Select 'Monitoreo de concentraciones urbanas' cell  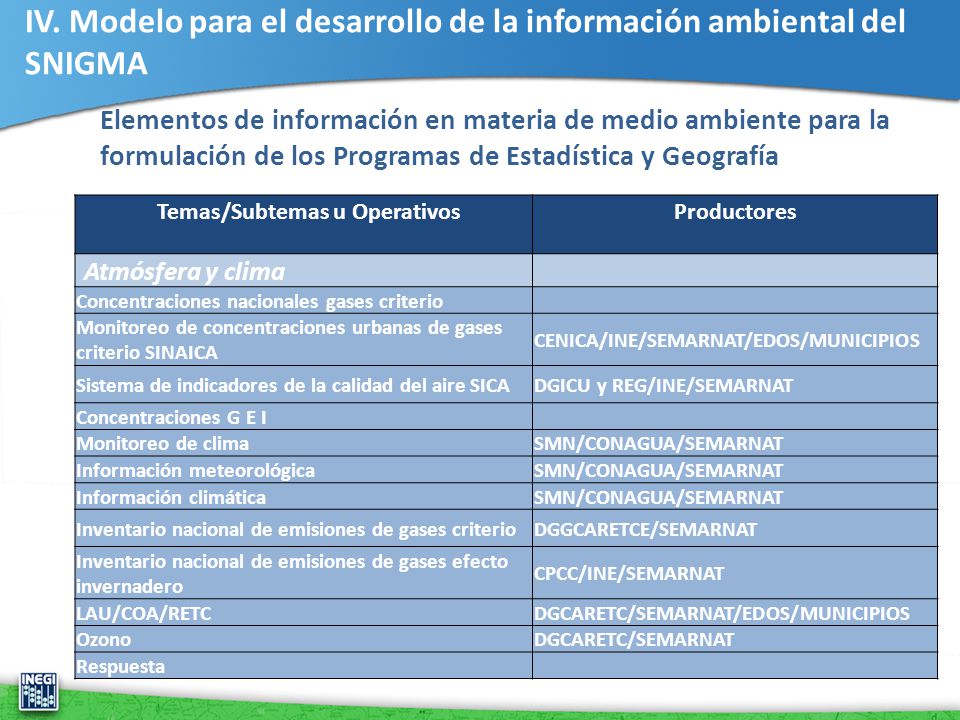tap(304, 340)
